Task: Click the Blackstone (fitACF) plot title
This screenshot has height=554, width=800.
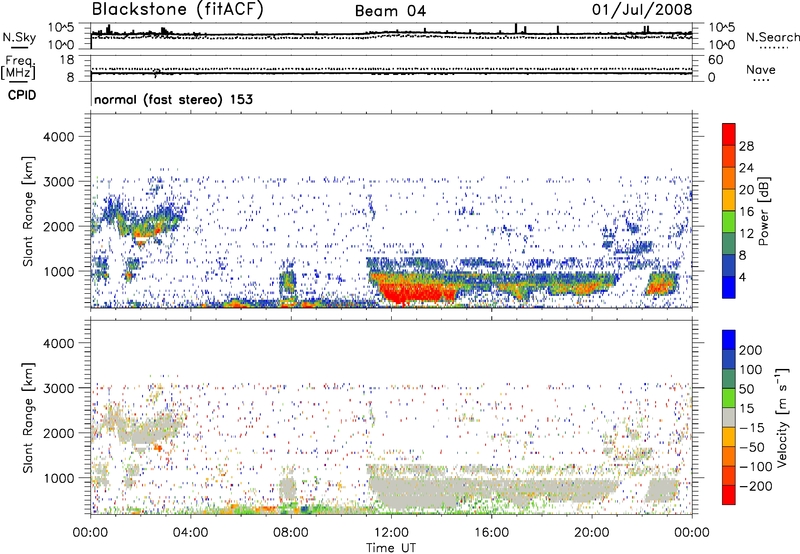Action: (178, 10)
